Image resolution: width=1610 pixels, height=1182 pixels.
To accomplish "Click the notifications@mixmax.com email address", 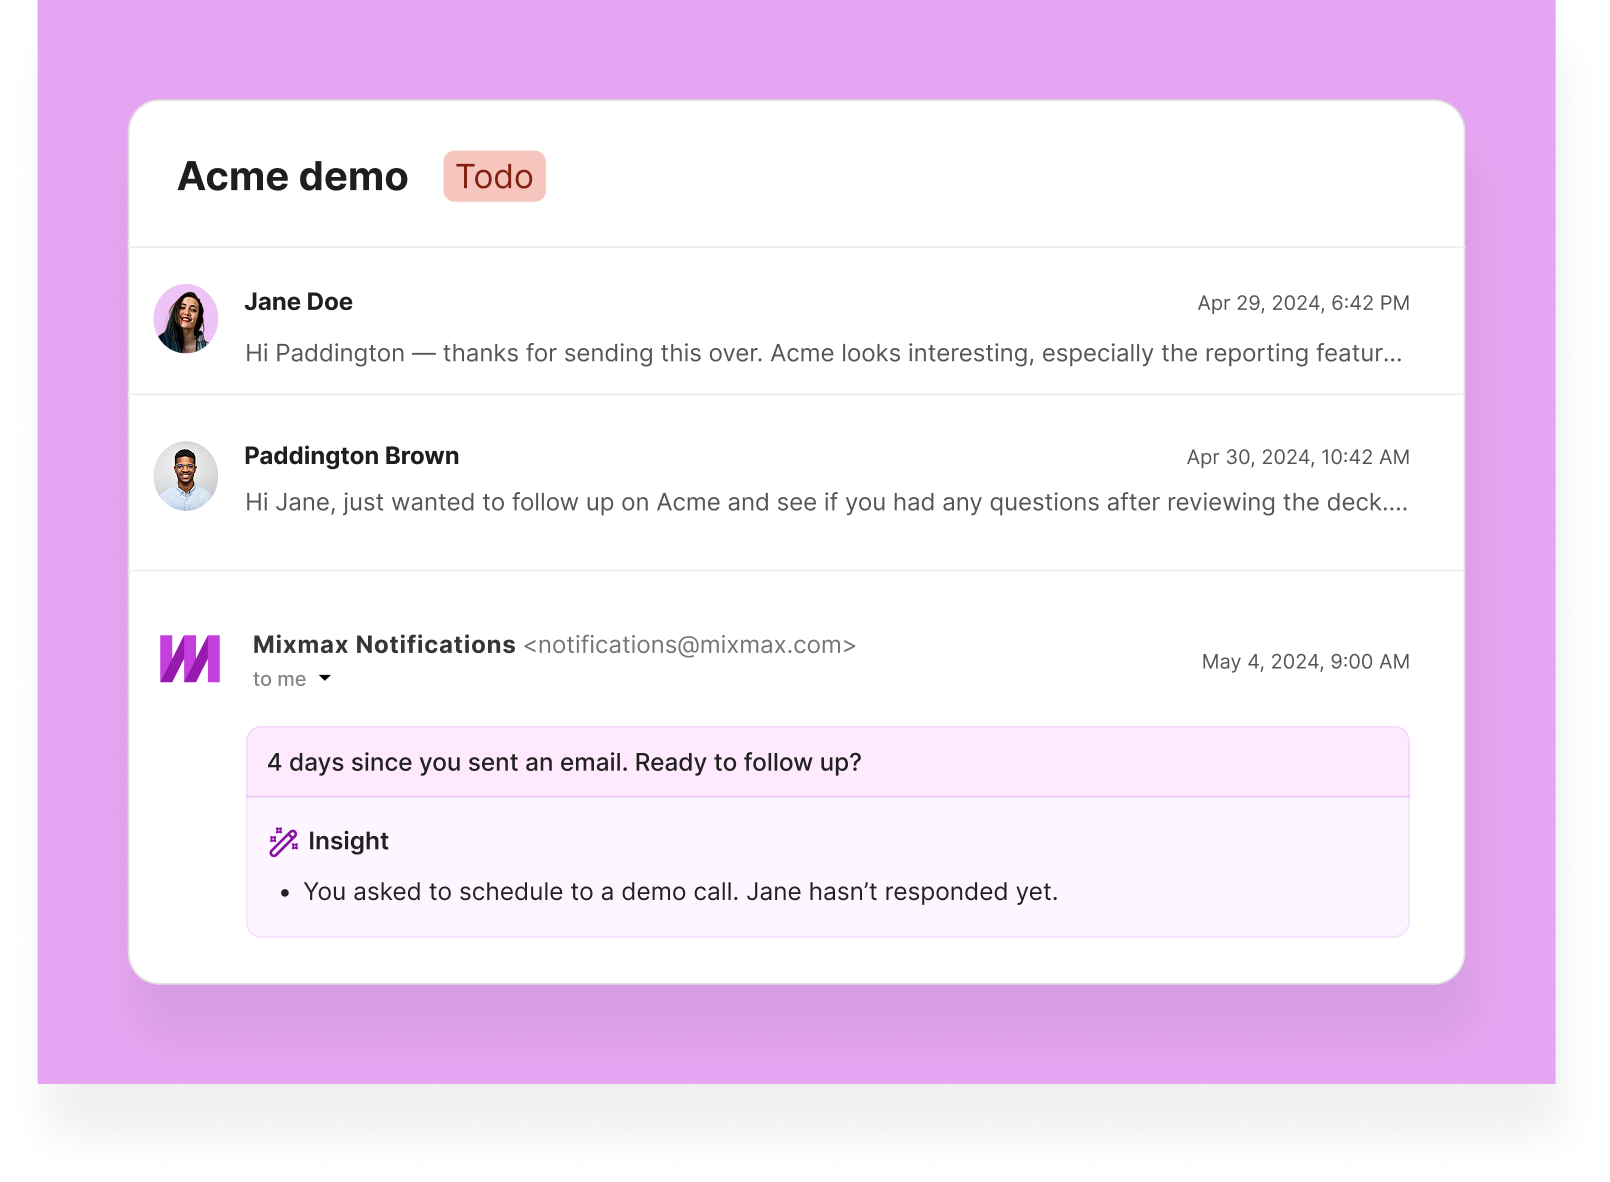I will (x=690, y=645).
